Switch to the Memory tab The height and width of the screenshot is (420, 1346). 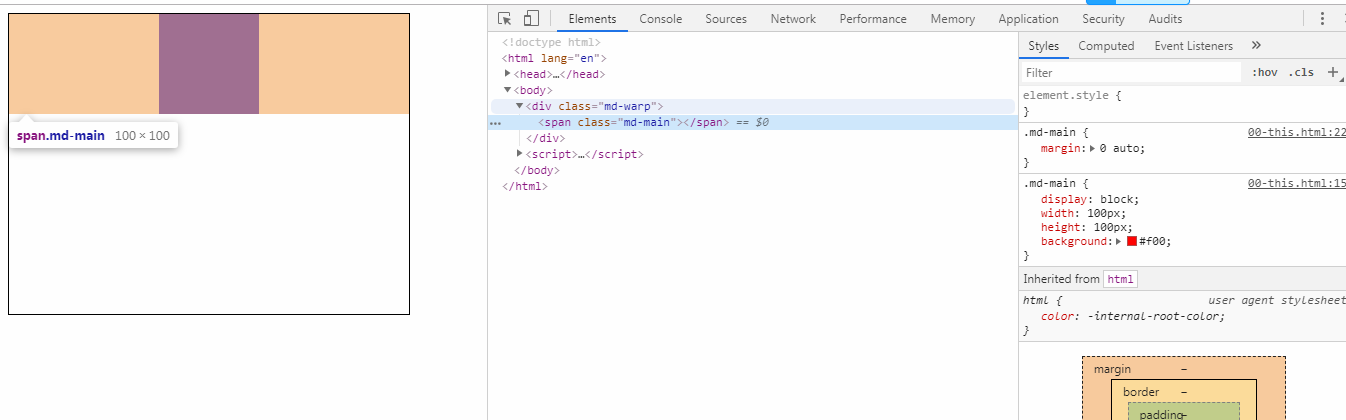[x=952, y=19]
